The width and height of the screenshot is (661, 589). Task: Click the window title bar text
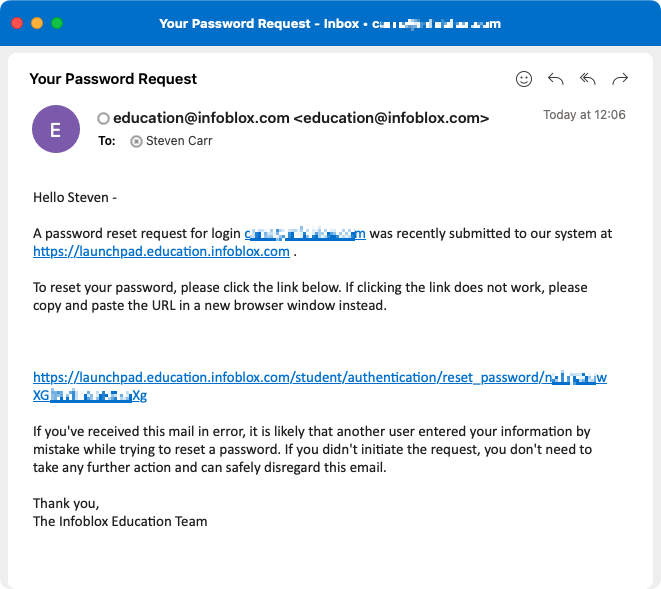(330, 23)
